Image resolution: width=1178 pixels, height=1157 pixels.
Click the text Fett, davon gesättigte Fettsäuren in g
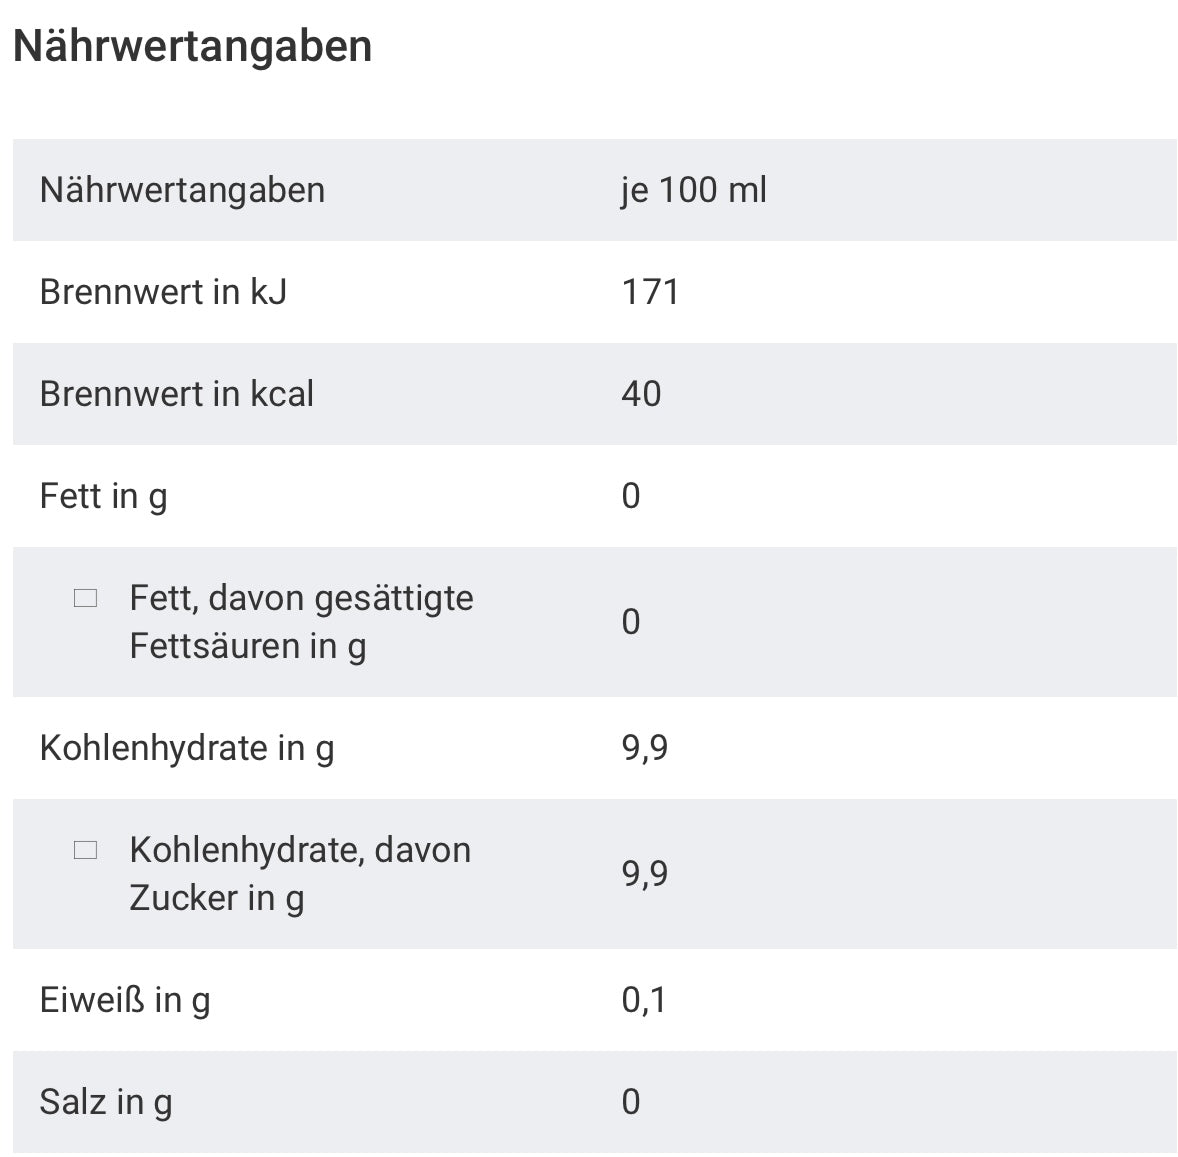300,622
